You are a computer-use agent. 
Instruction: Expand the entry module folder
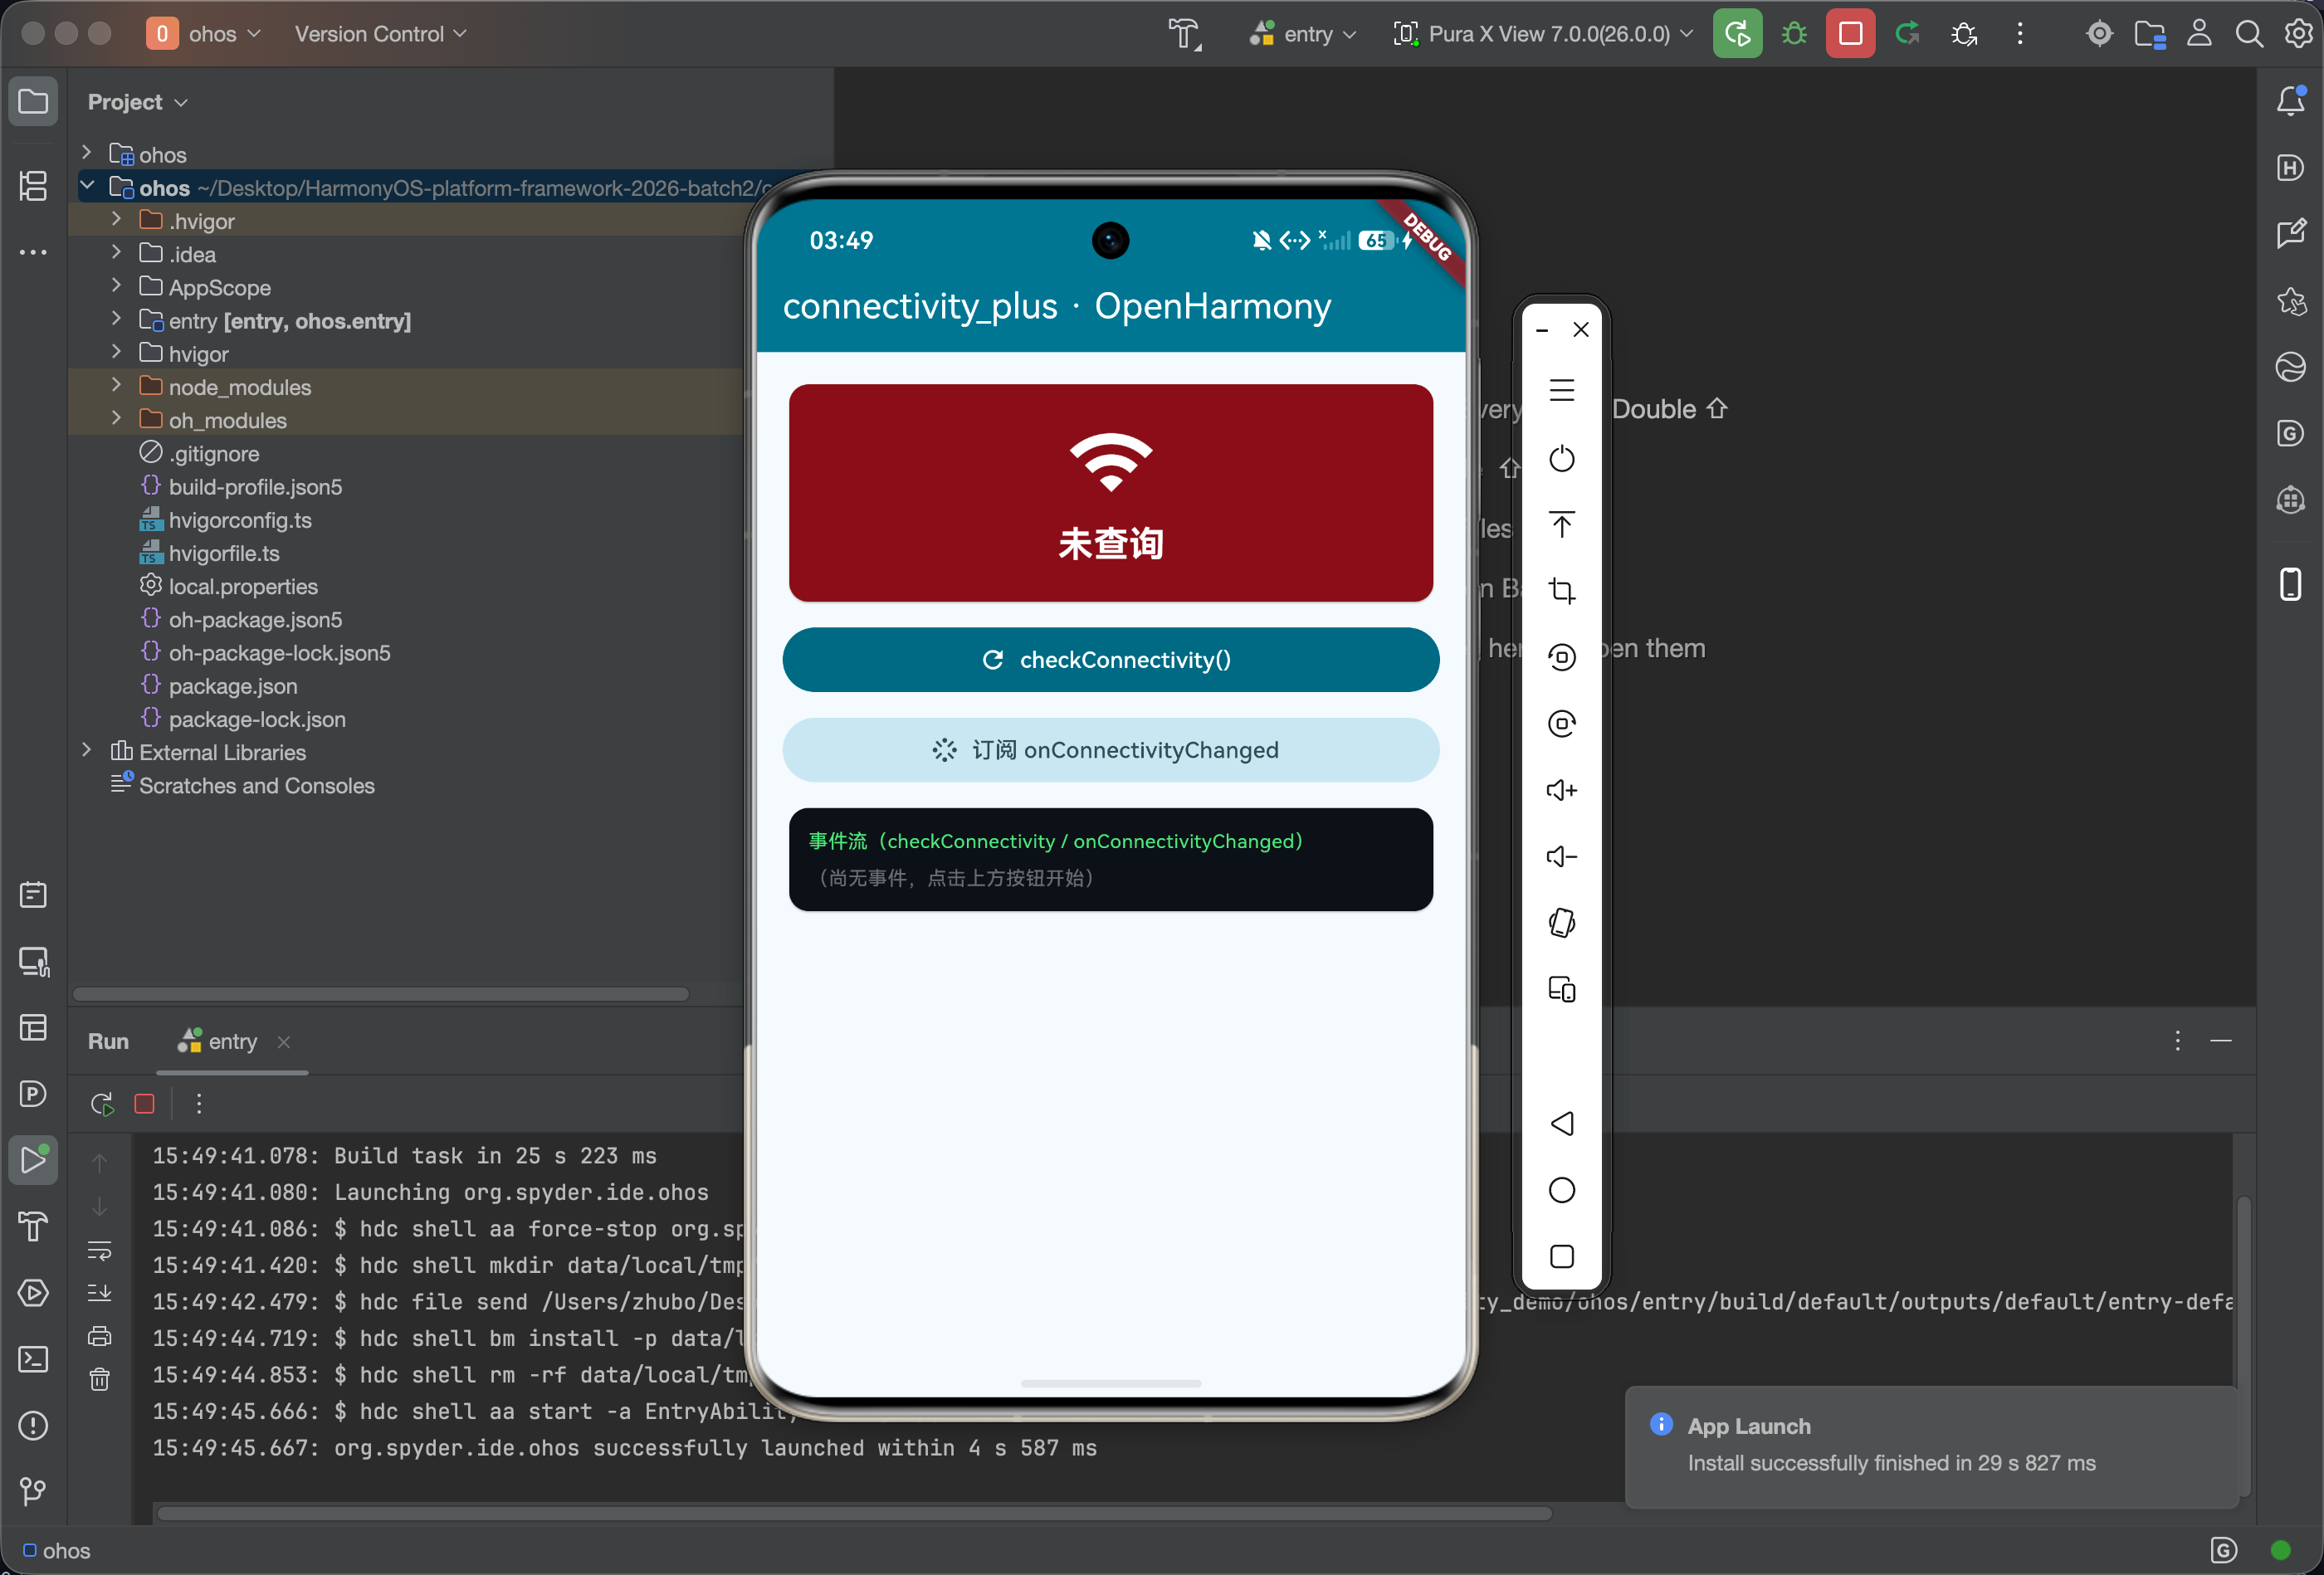point(116,319)
